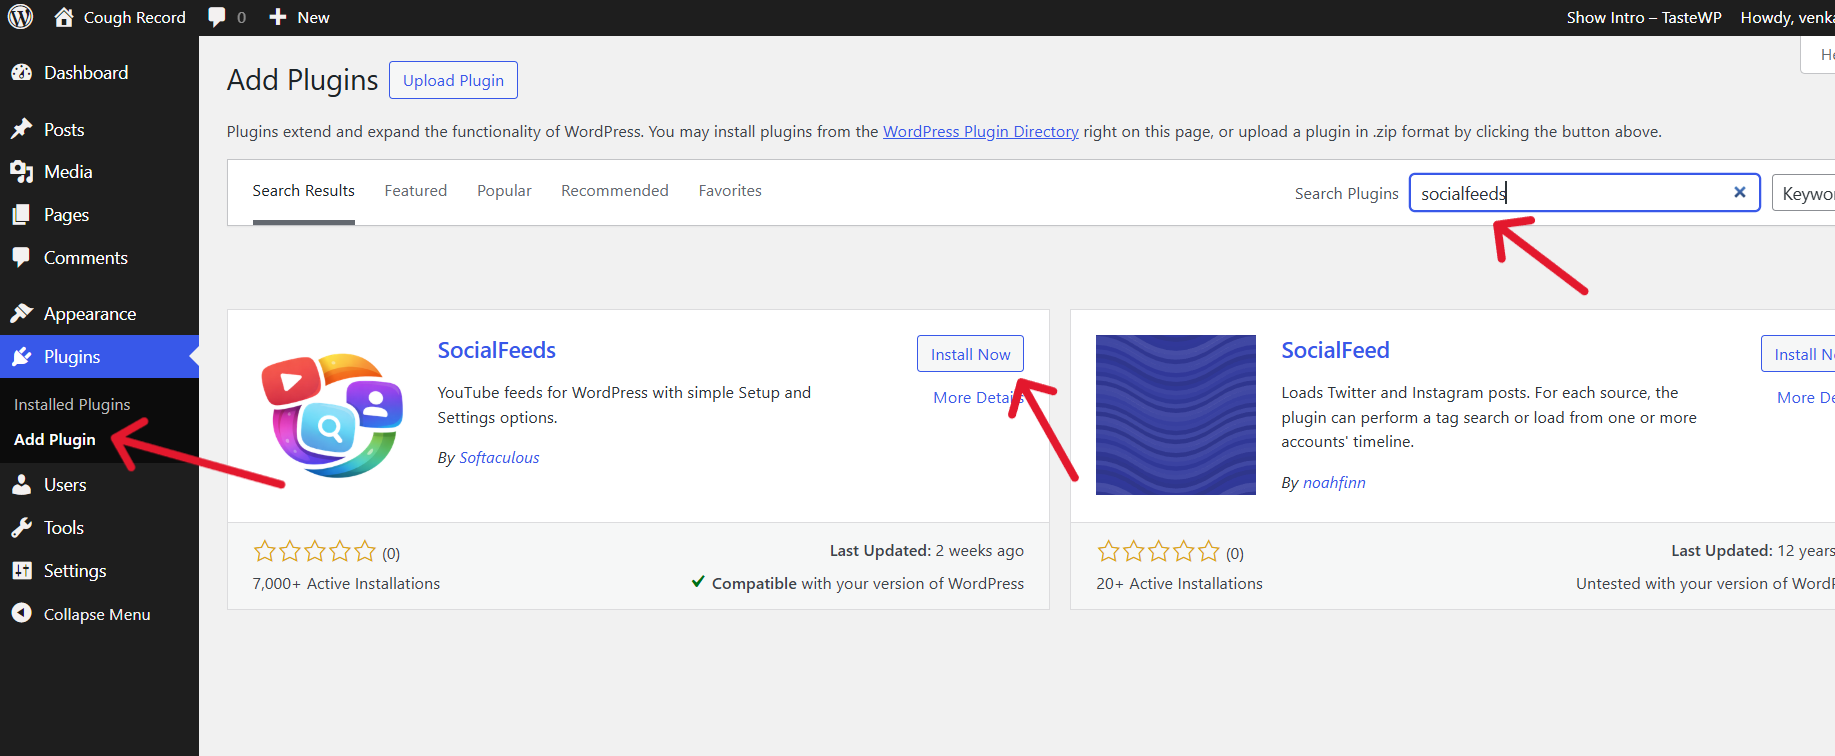Clear the search field with the X icon

pos(1740,192)
